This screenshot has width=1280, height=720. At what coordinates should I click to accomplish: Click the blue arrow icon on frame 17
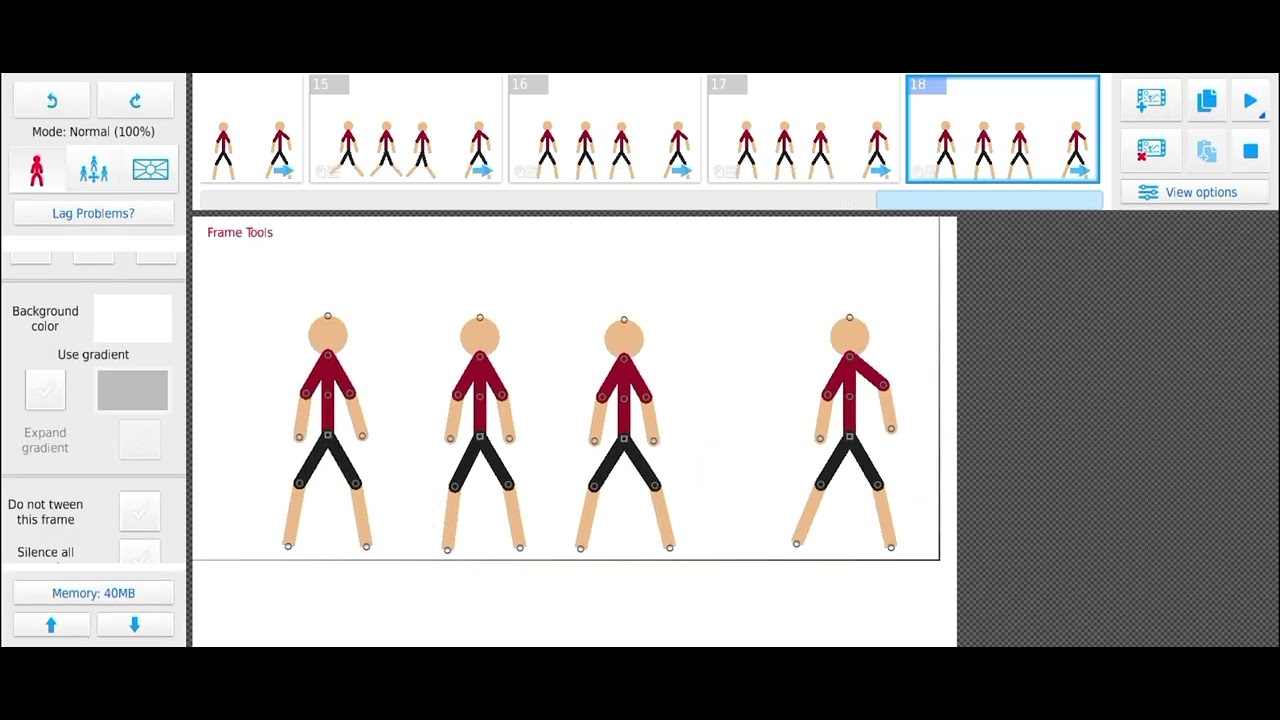(x=880, y=171)
